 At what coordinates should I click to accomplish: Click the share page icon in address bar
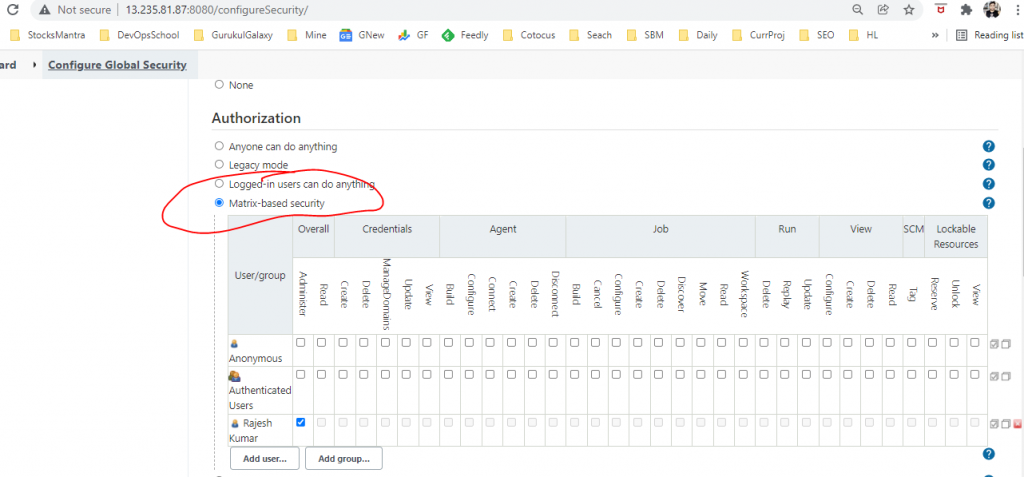(x=884, y=10)
